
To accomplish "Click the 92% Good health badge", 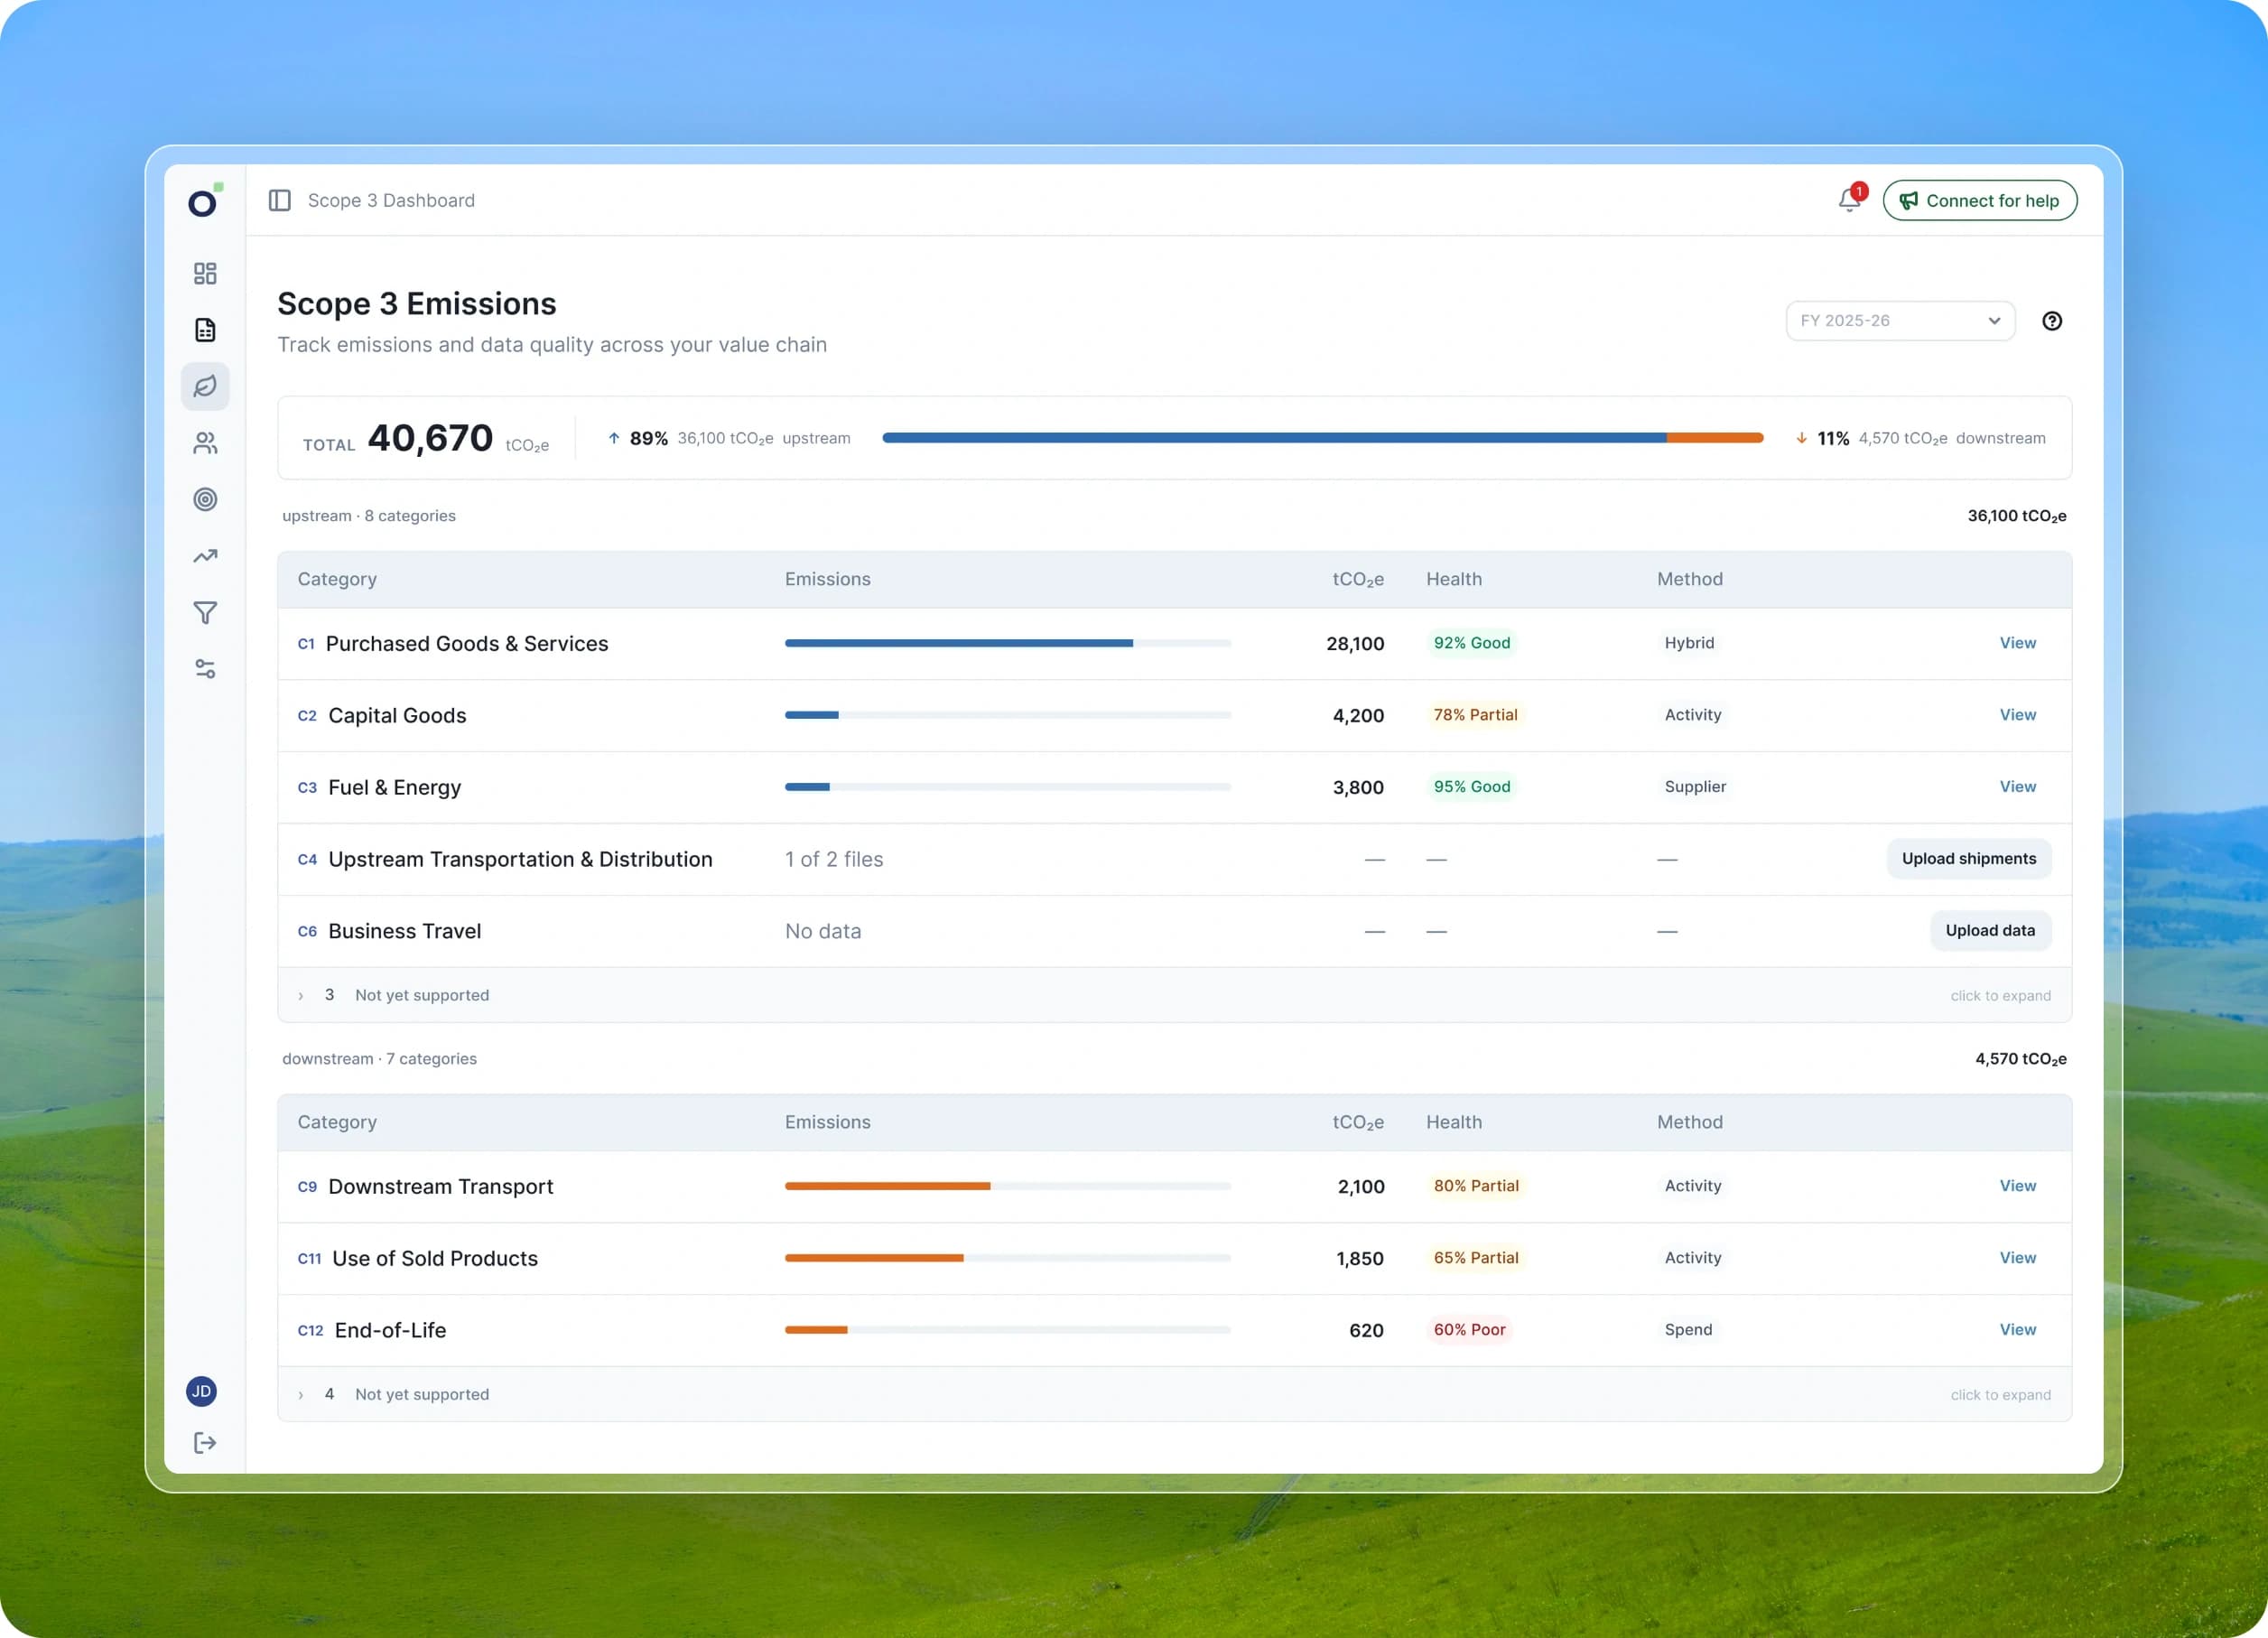I will point(1471,643).
